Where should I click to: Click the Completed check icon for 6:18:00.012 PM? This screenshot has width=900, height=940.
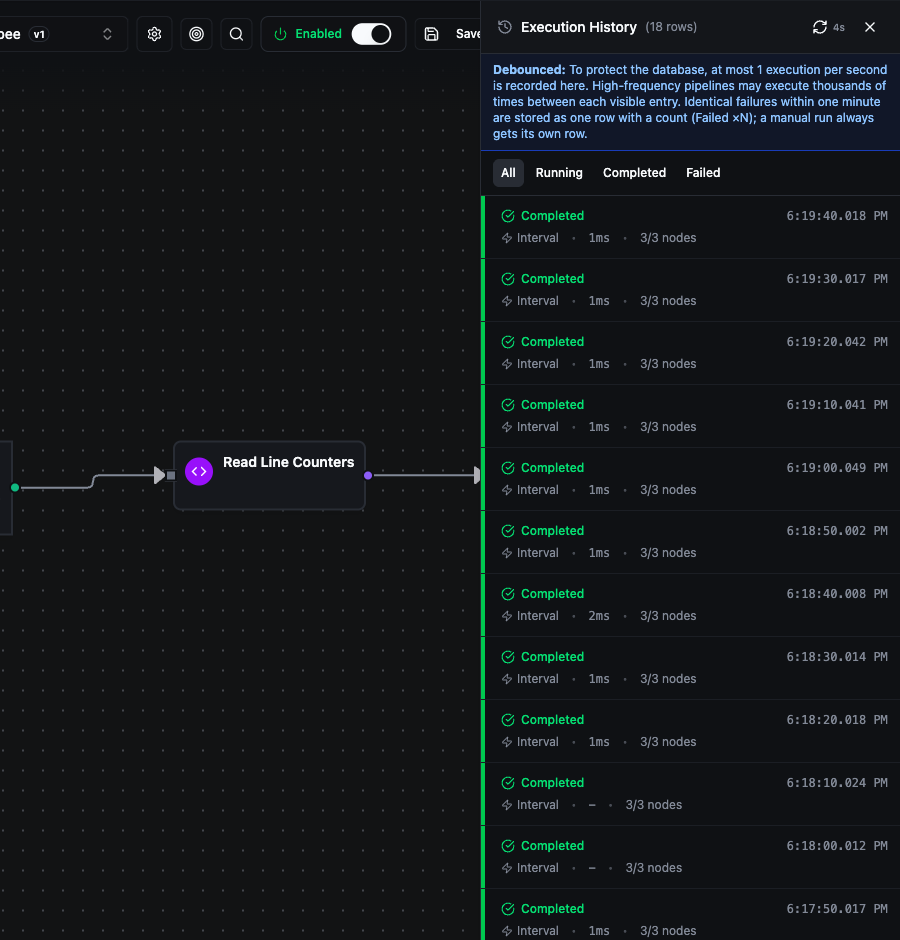pos(508,845)
